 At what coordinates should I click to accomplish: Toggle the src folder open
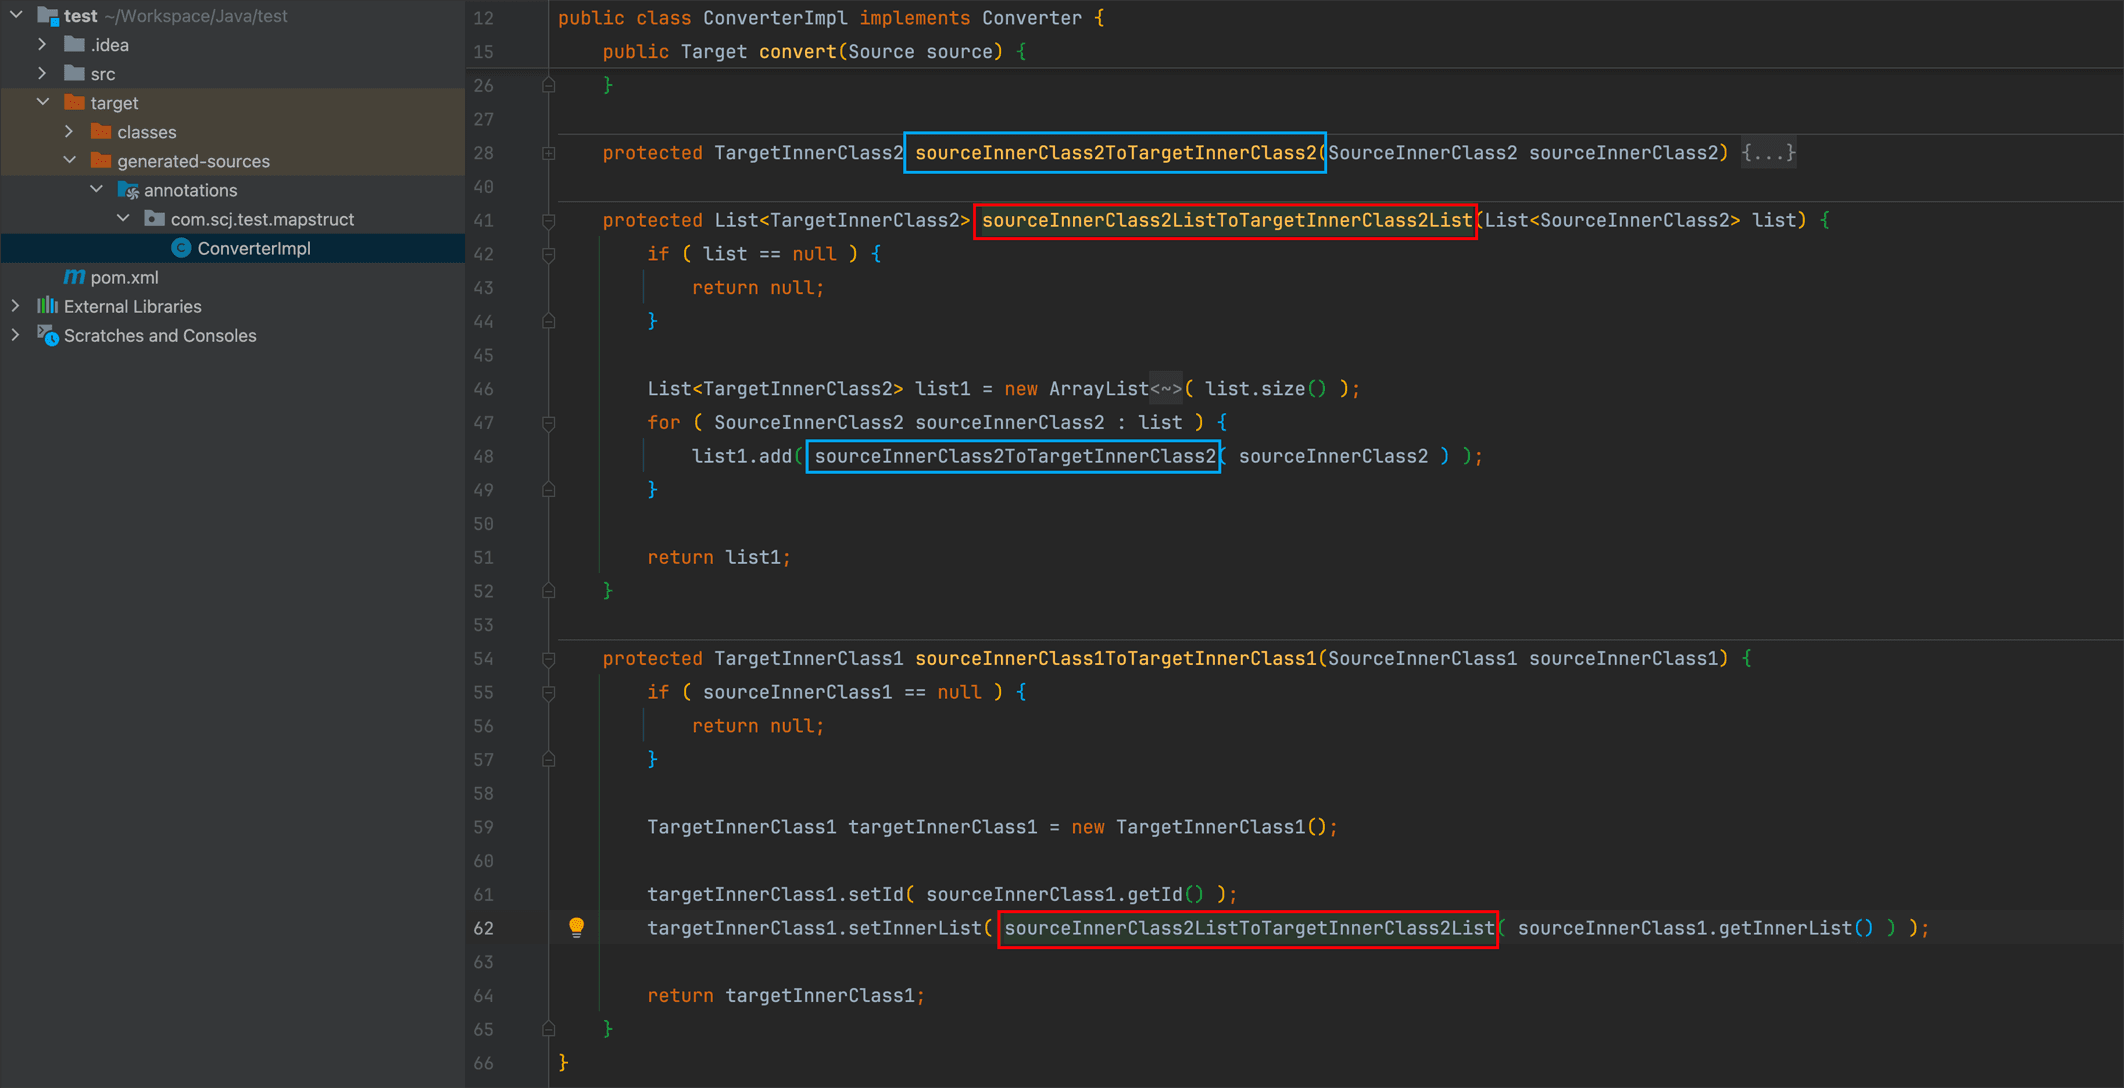pos(42,74)
